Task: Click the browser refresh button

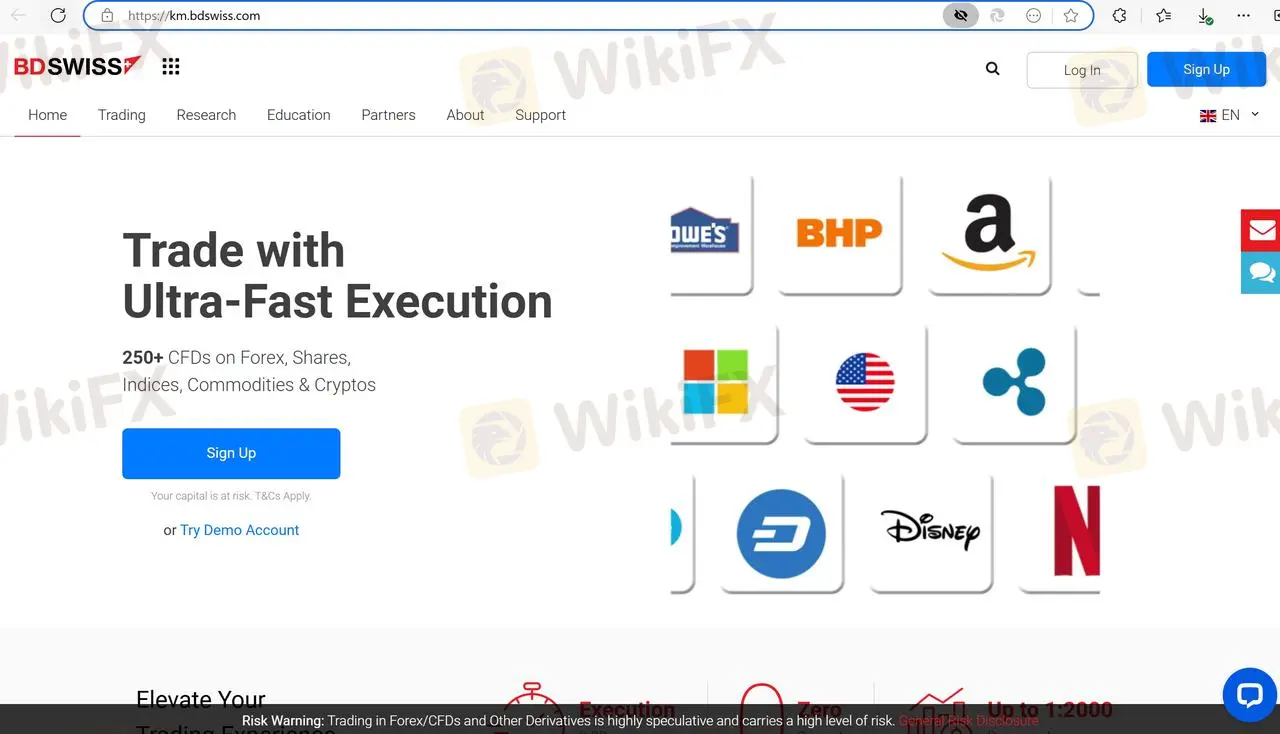Action: click(x=58, y=16)
